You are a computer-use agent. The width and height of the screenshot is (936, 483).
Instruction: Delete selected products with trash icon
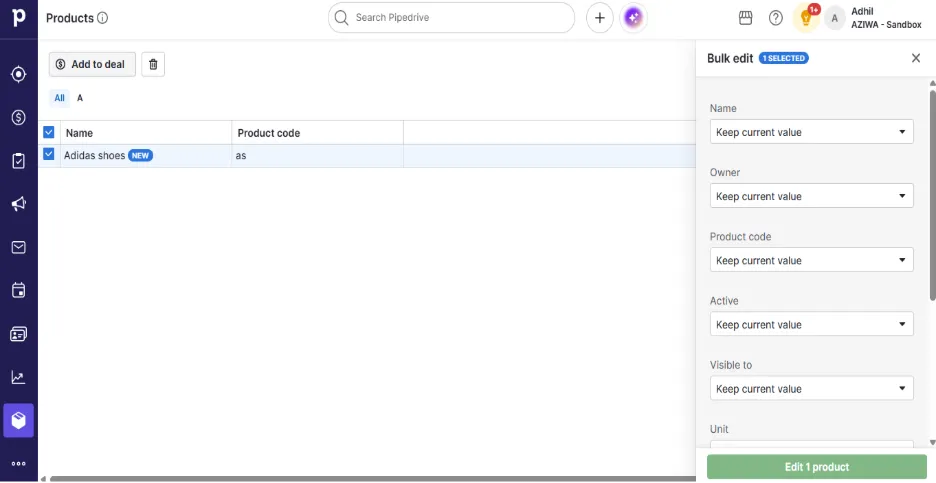(153, 64)
